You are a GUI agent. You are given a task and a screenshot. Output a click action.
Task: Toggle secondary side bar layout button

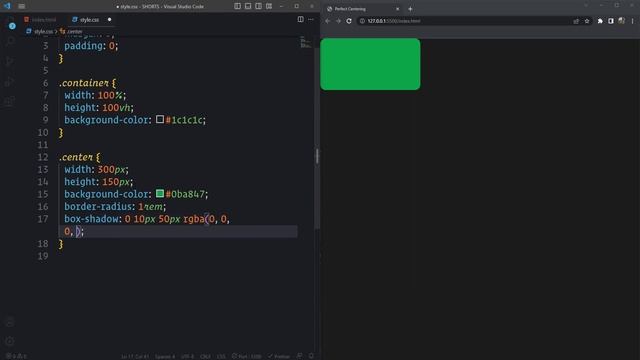(x=258, y=6)
